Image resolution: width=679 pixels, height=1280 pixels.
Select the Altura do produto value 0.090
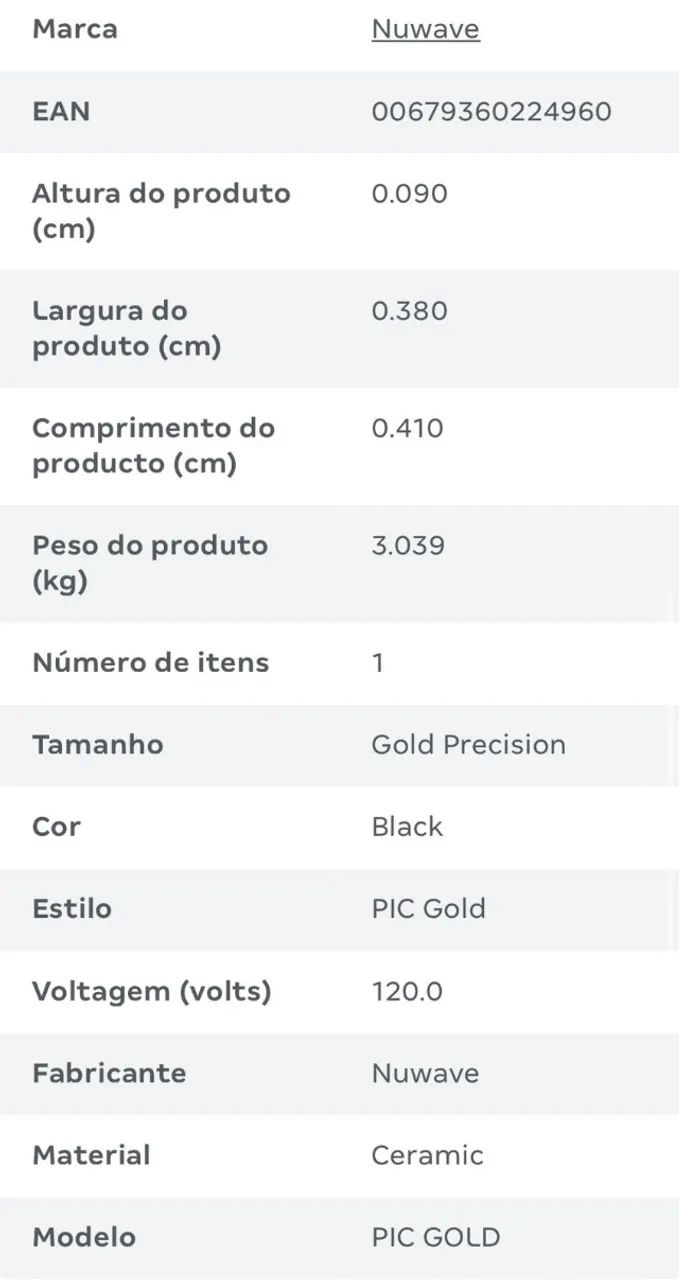(409, 193)
